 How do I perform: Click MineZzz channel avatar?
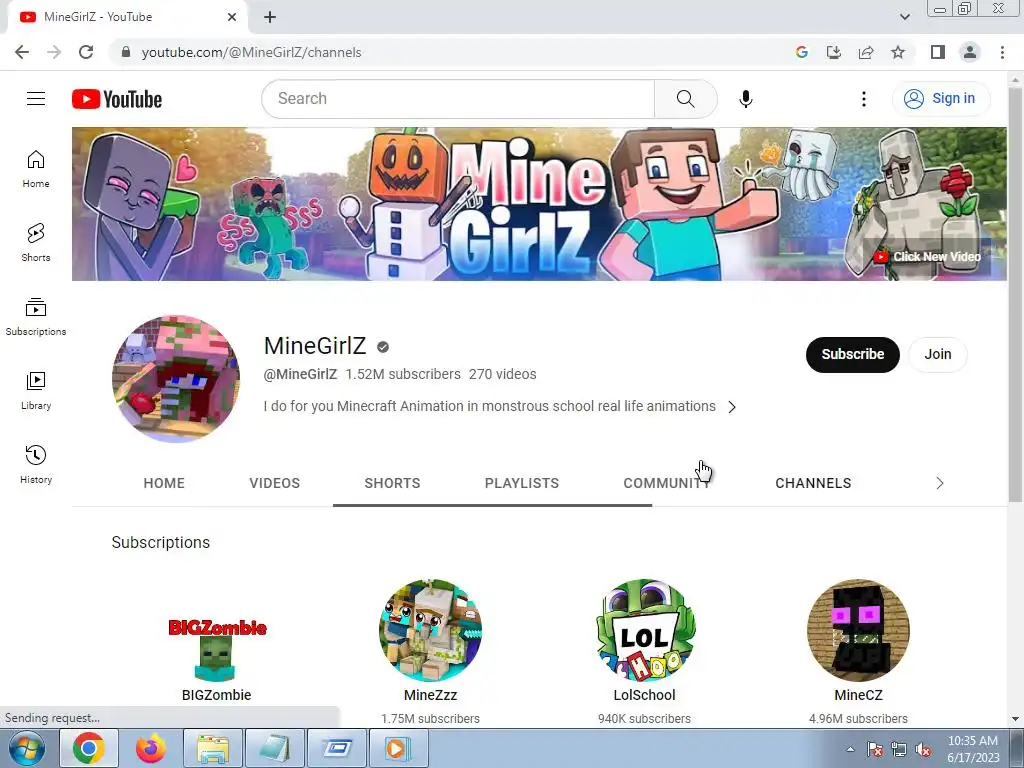(430, 631)
